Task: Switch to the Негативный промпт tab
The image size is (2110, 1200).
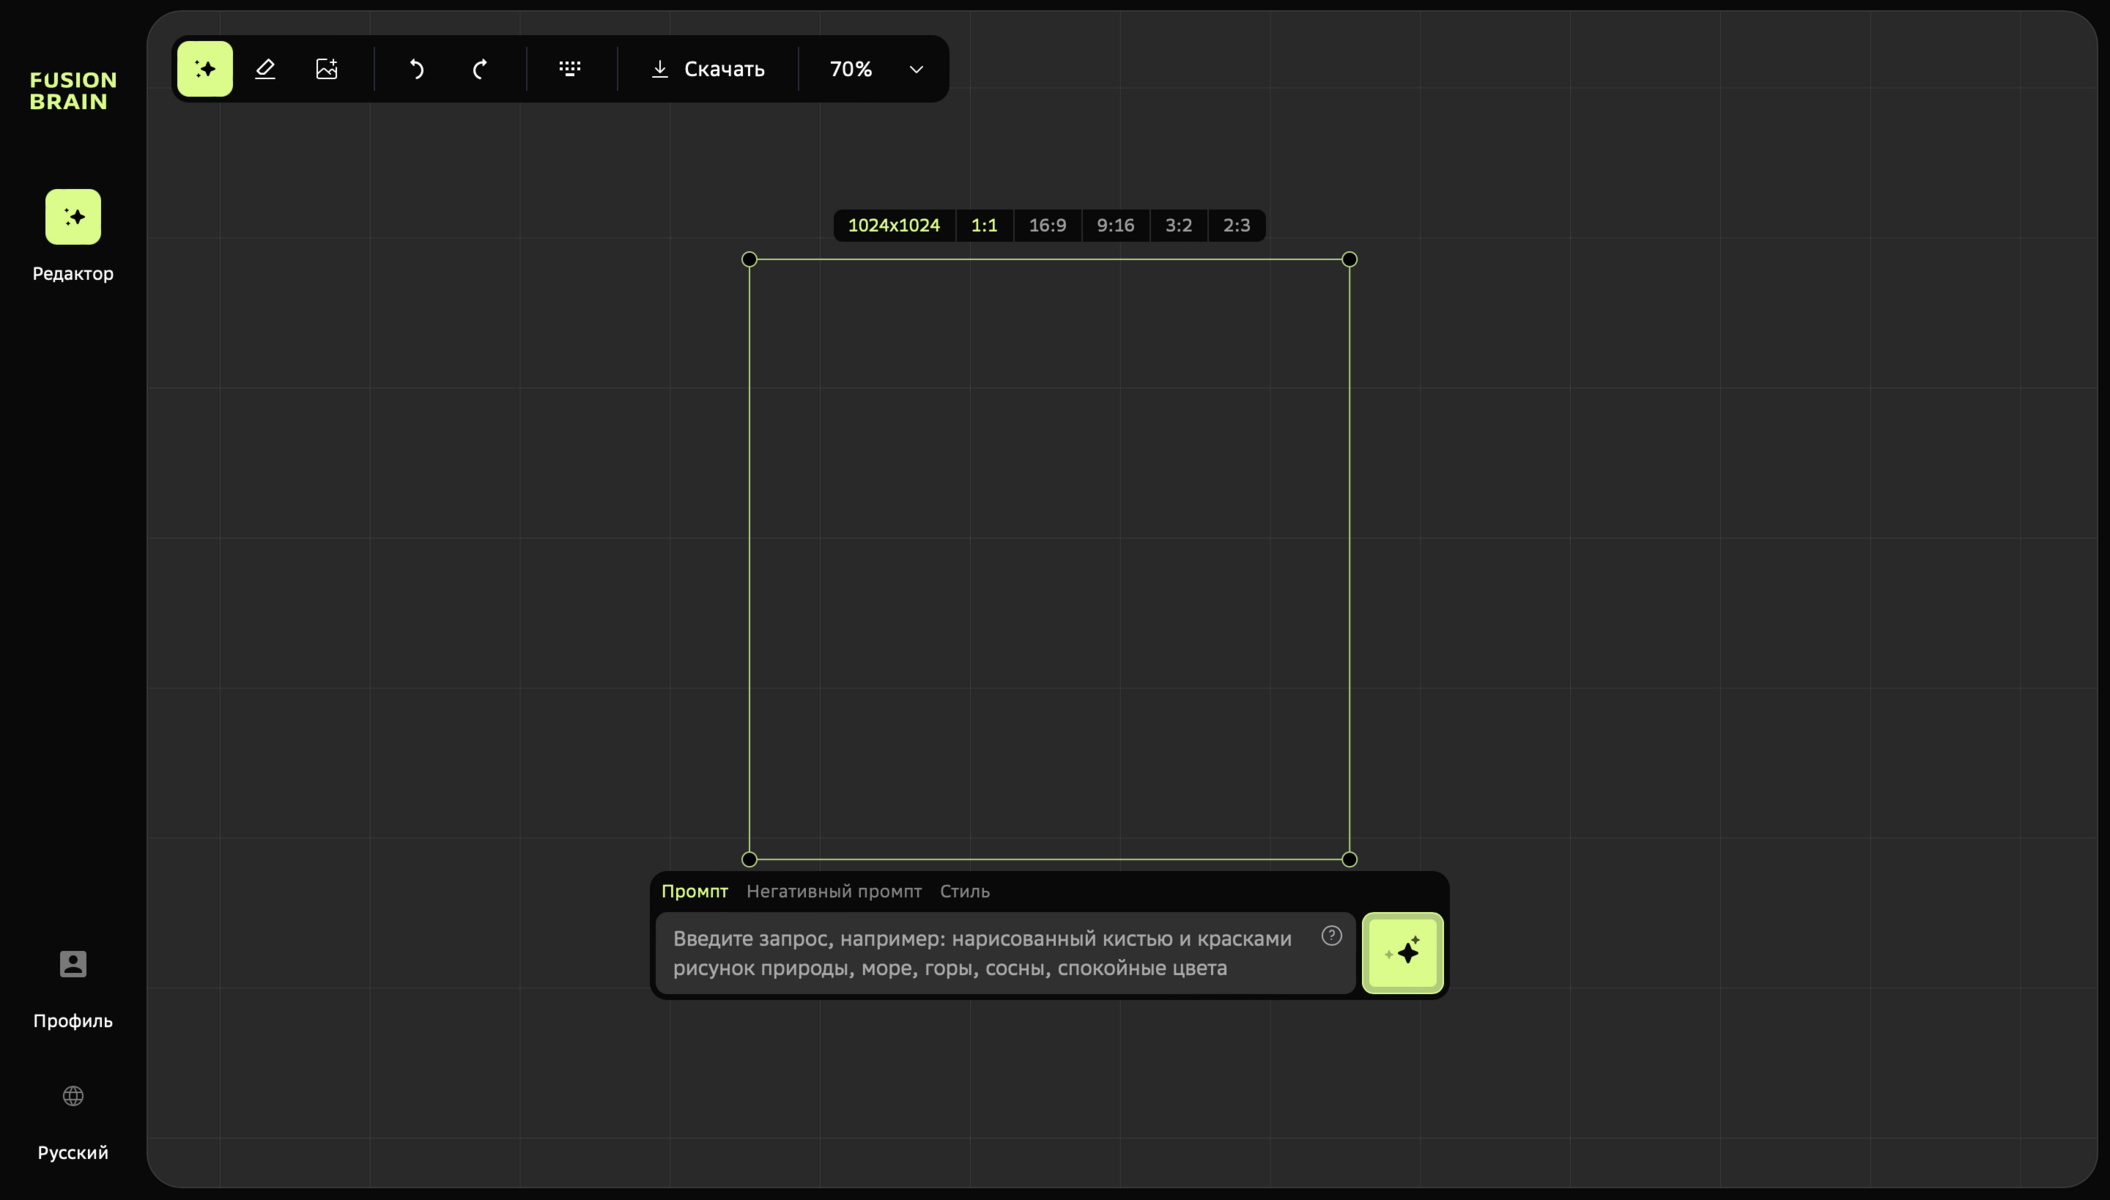Action: 833,891
